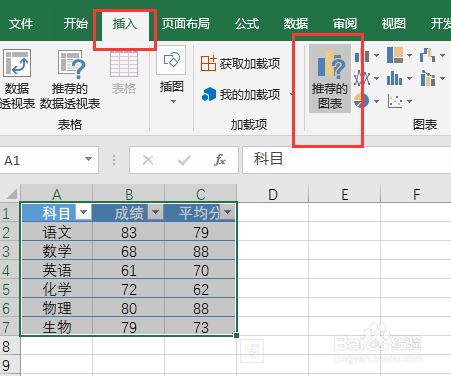451x376 pixels.
Task: Select row 9 header
Action: point(10,365)
